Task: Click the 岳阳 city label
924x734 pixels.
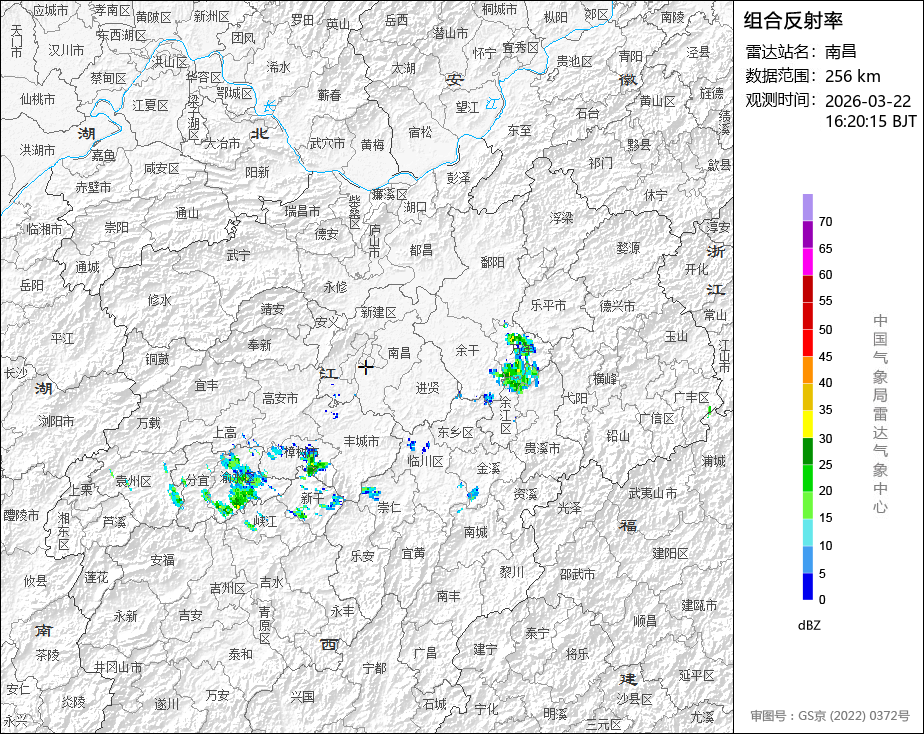Action: pos(31,285)
